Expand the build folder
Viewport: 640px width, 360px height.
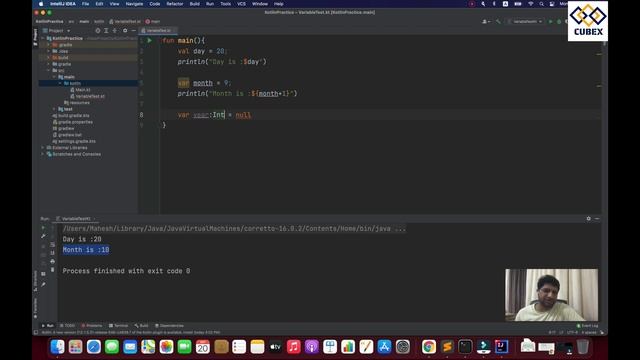[x=49, y=58]
